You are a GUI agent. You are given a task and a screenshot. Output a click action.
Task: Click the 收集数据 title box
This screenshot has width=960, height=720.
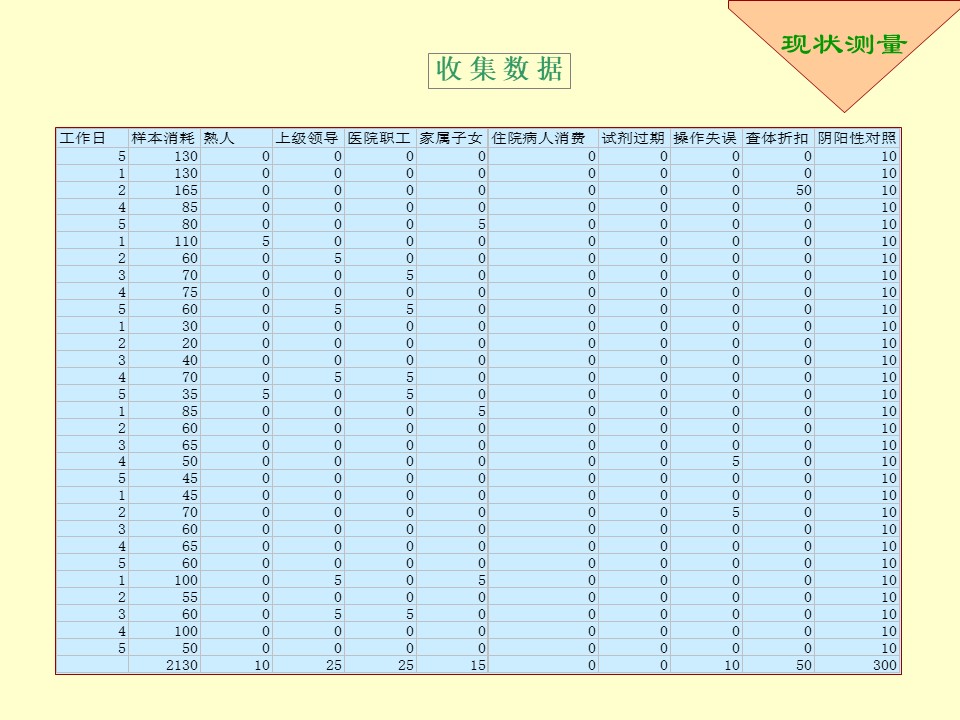[499, 70]
